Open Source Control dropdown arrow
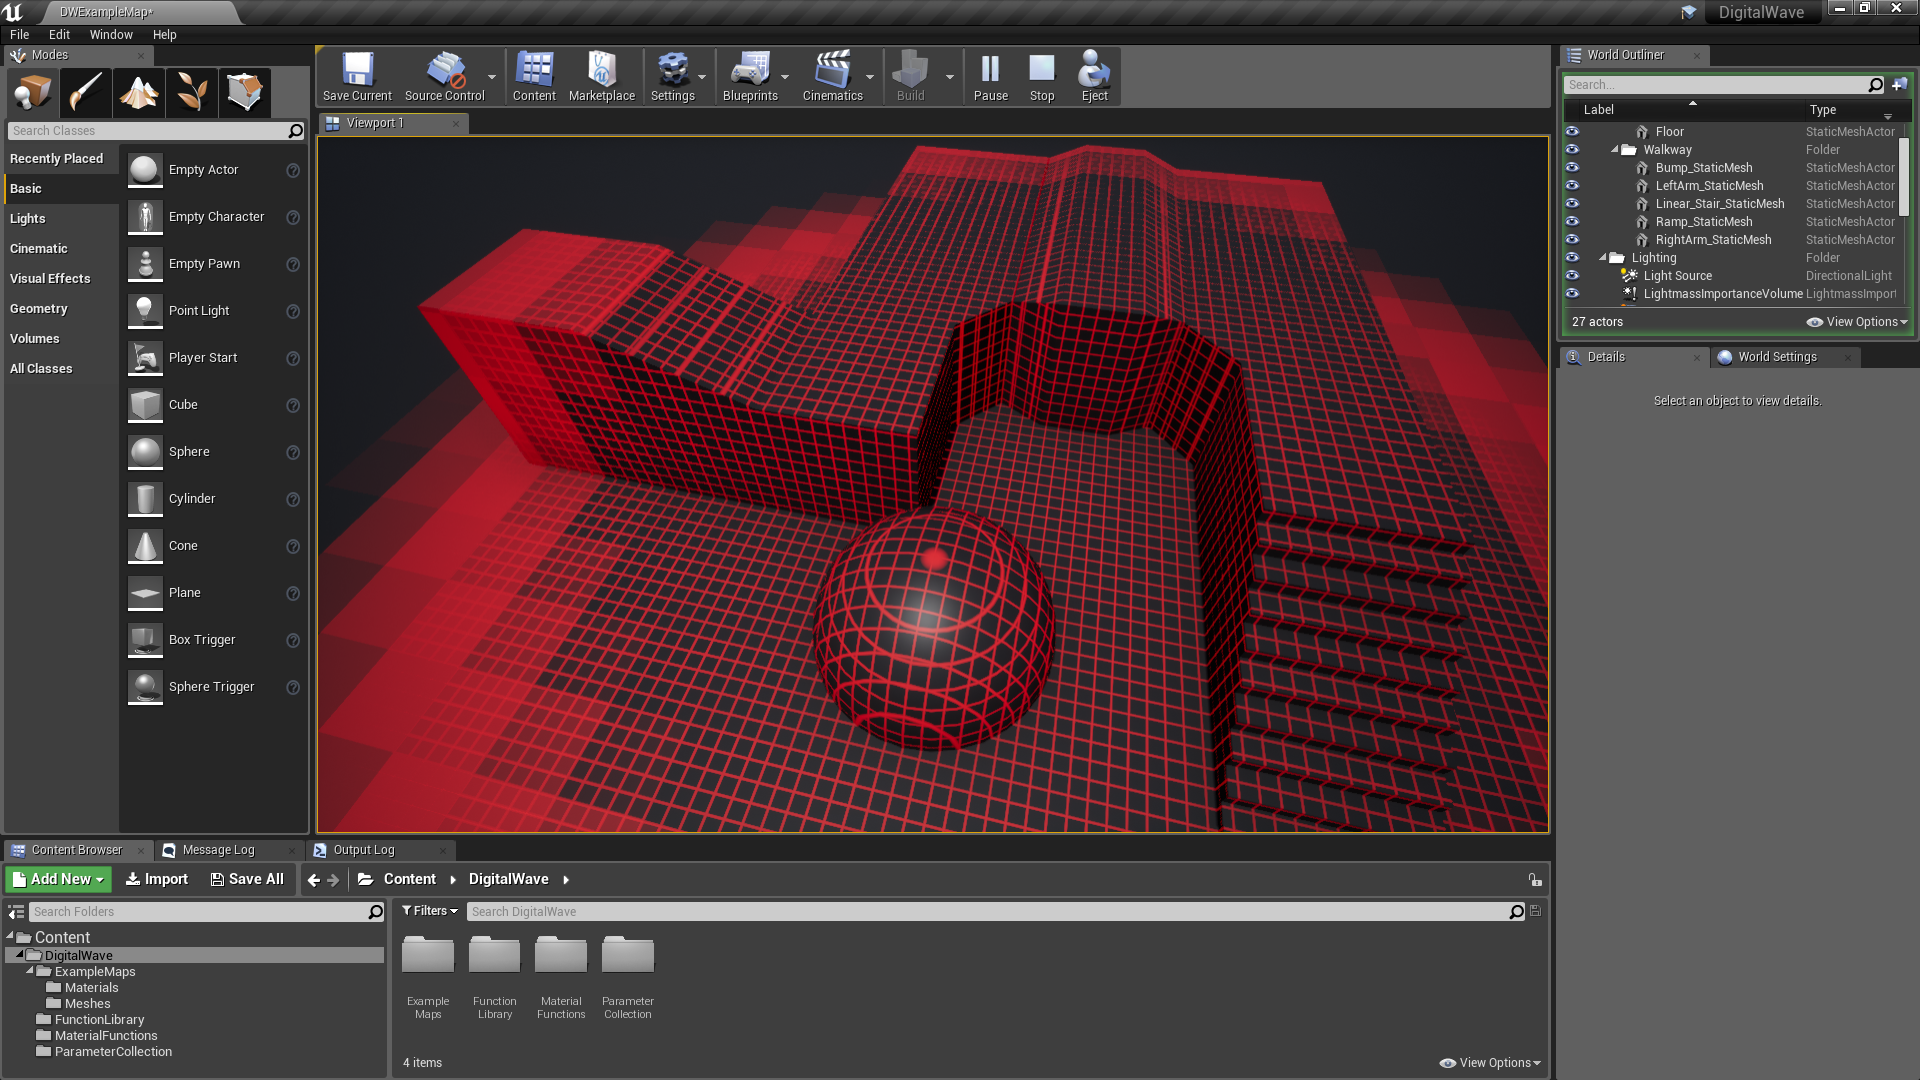Viewport: 1920px width, 1080px height. coord(492,77)
